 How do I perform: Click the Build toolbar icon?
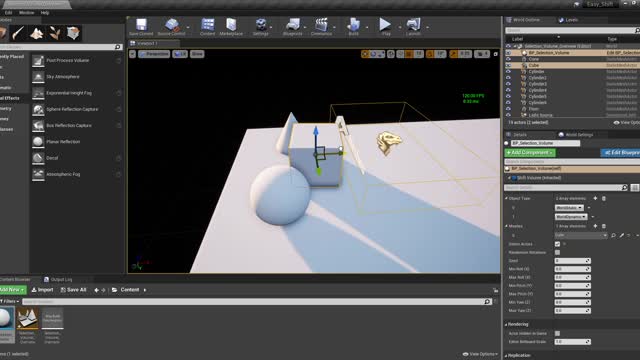point(353,25)
